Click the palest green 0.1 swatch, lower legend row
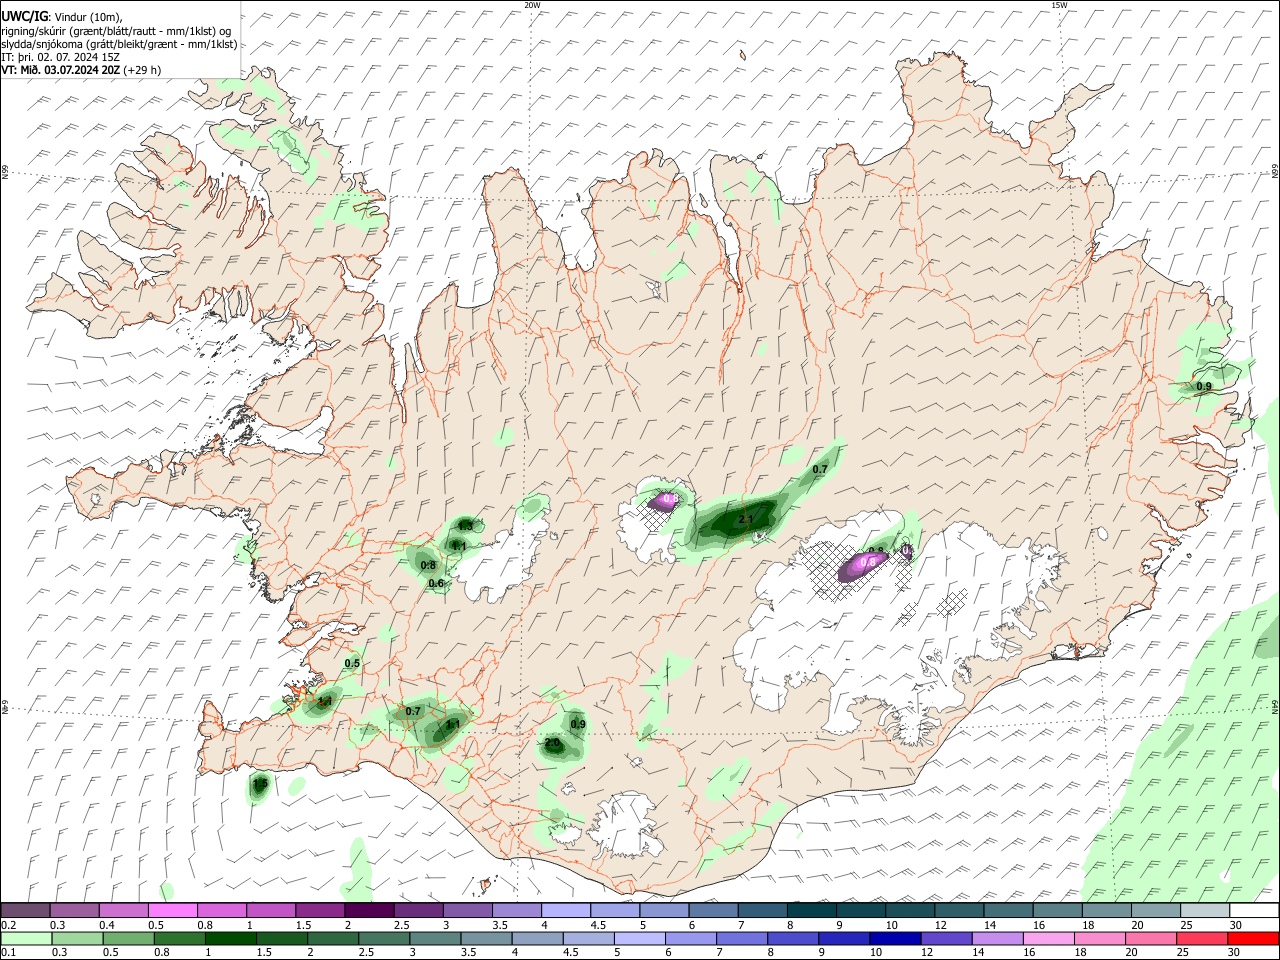 click(26, 938)
